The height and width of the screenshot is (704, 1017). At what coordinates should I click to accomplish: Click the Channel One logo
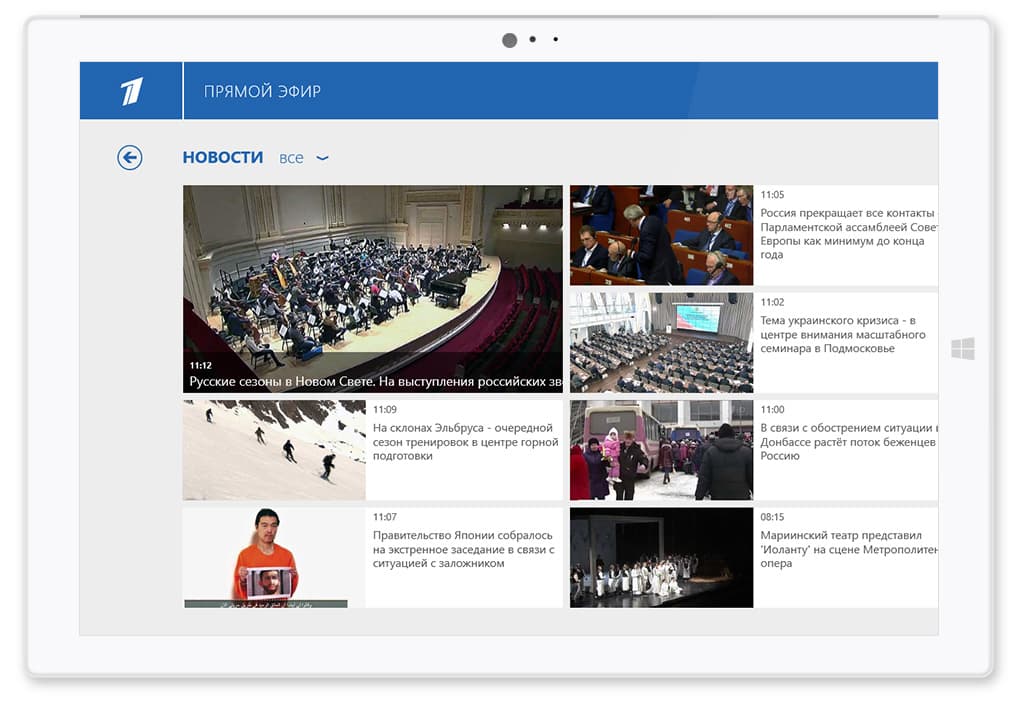(x=131, y=91)
